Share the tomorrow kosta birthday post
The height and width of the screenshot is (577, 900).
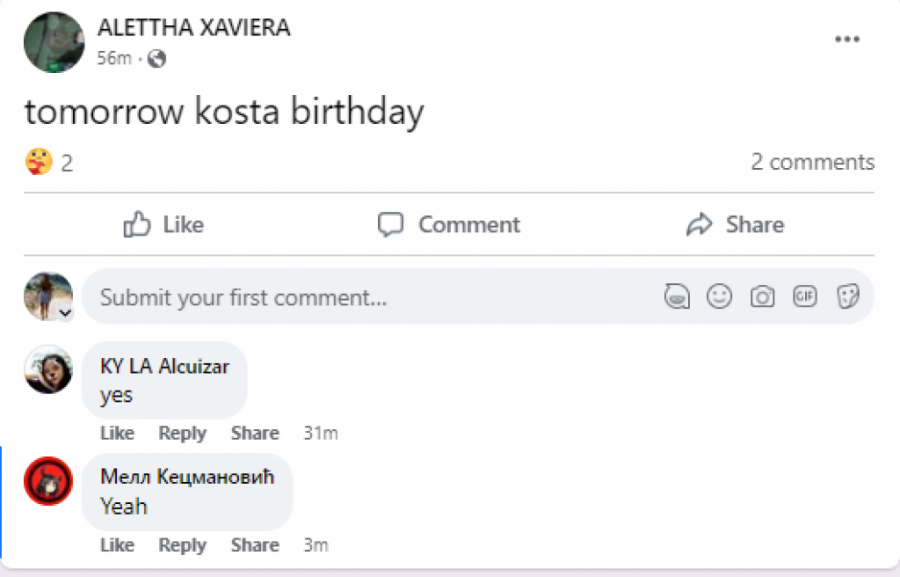coord(735,225)
